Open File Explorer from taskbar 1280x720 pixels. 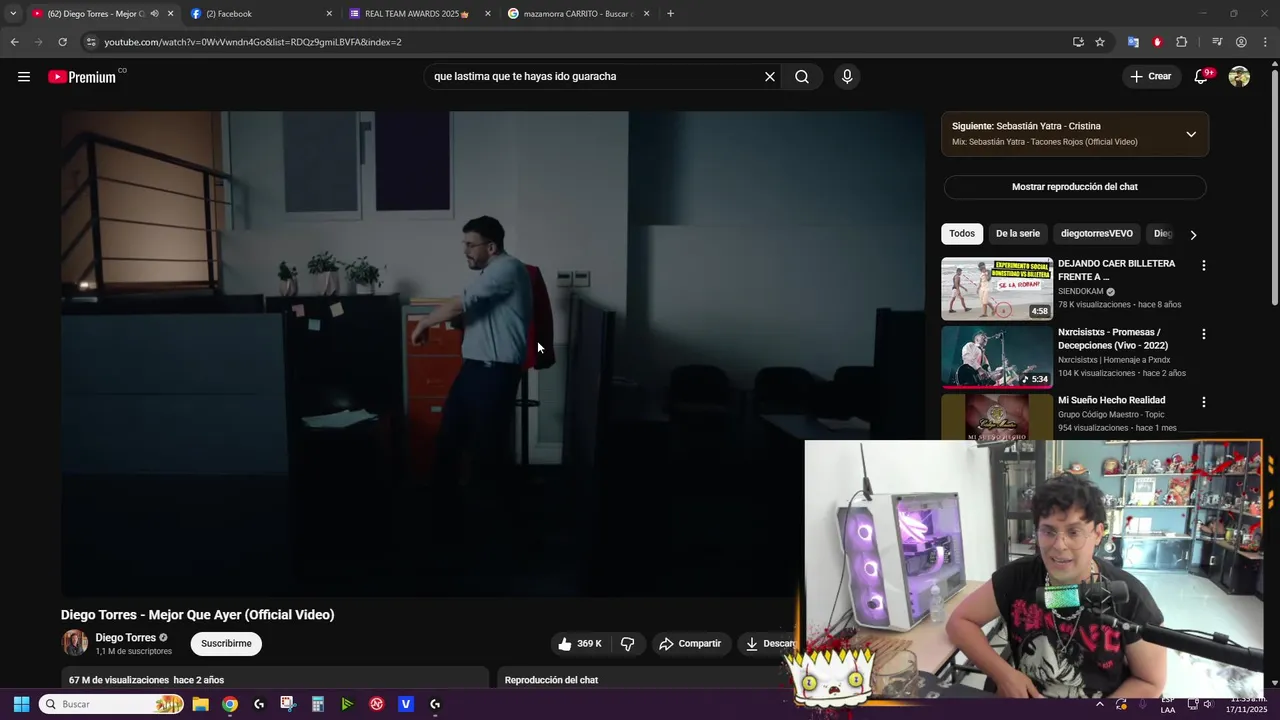click(x=200, y=704)
